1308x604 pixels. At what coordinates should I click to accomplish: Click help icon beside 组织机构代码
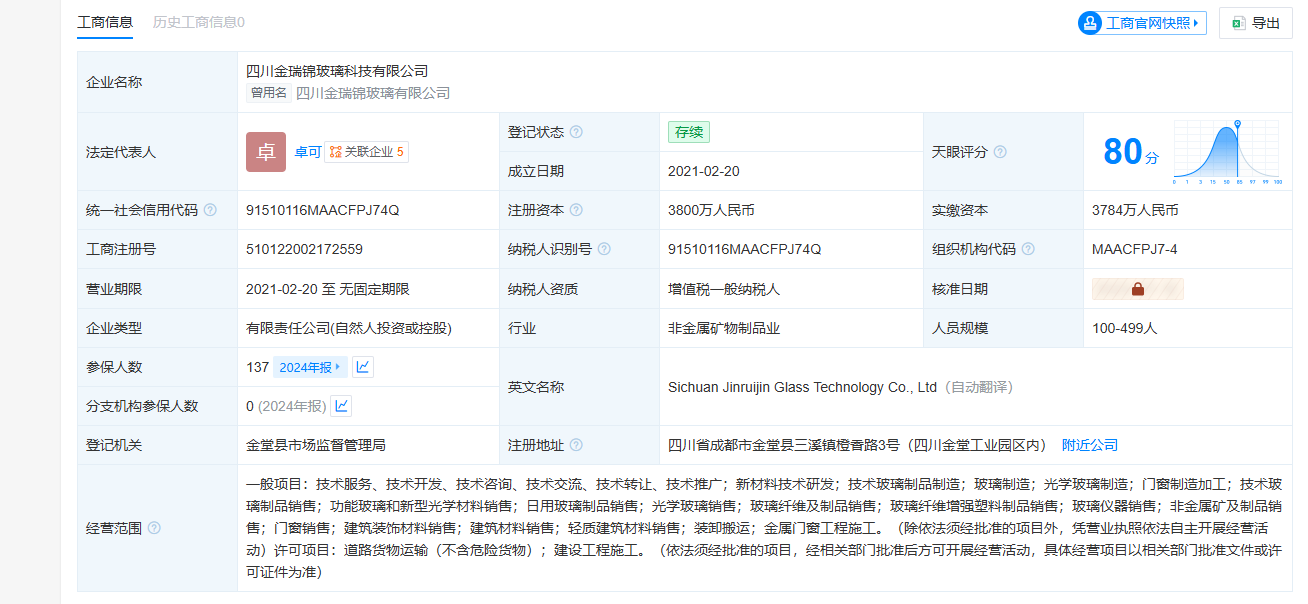point(1028,249)
